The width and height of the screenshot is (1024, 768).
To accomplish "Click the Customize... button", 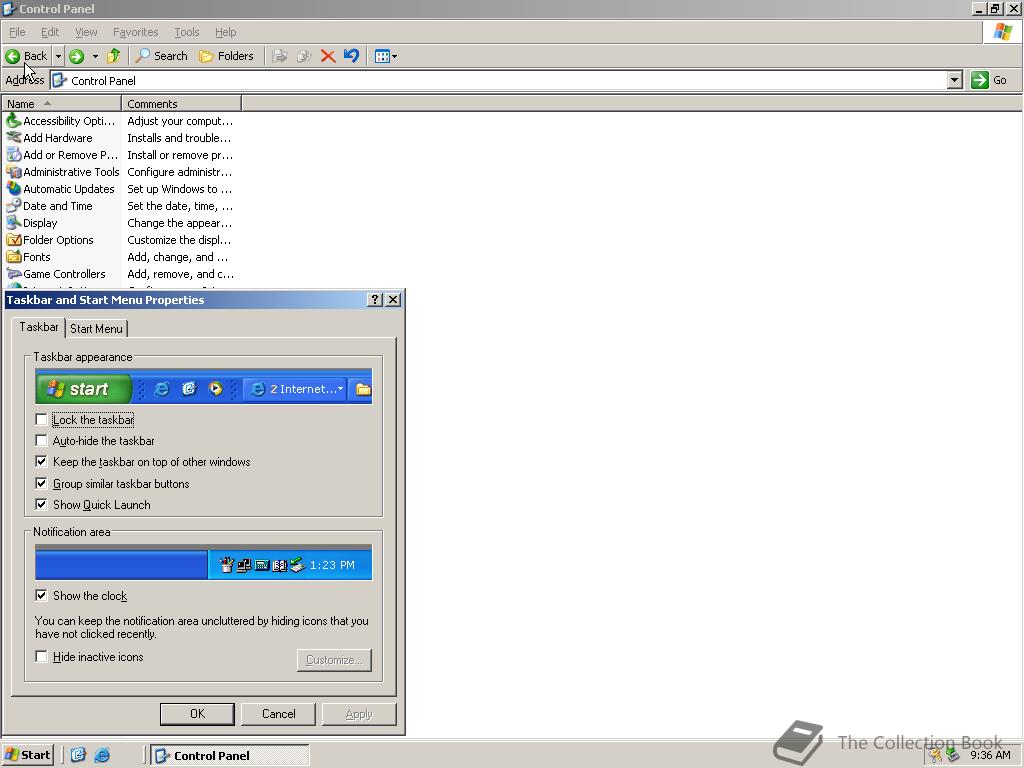I will [334, 660].
